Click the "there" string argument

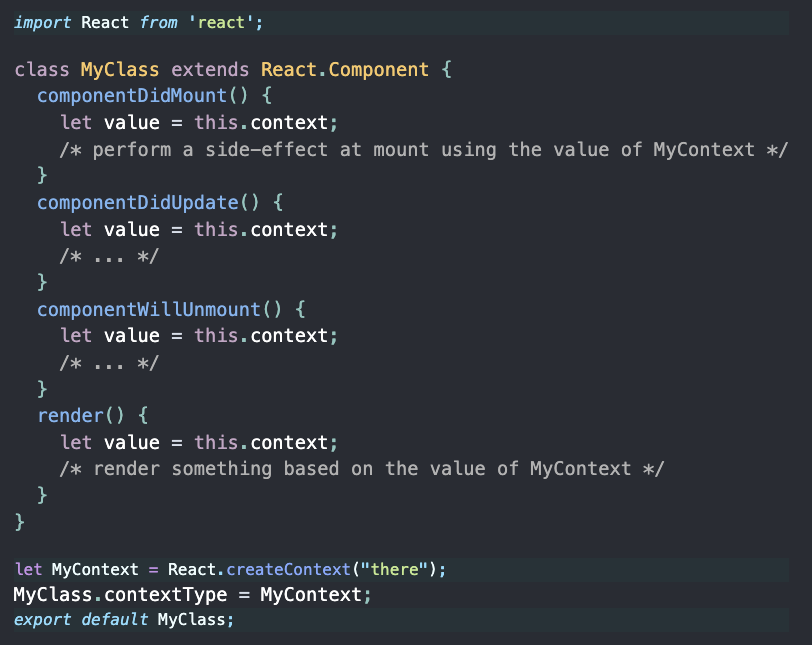[x=394, y=569]
